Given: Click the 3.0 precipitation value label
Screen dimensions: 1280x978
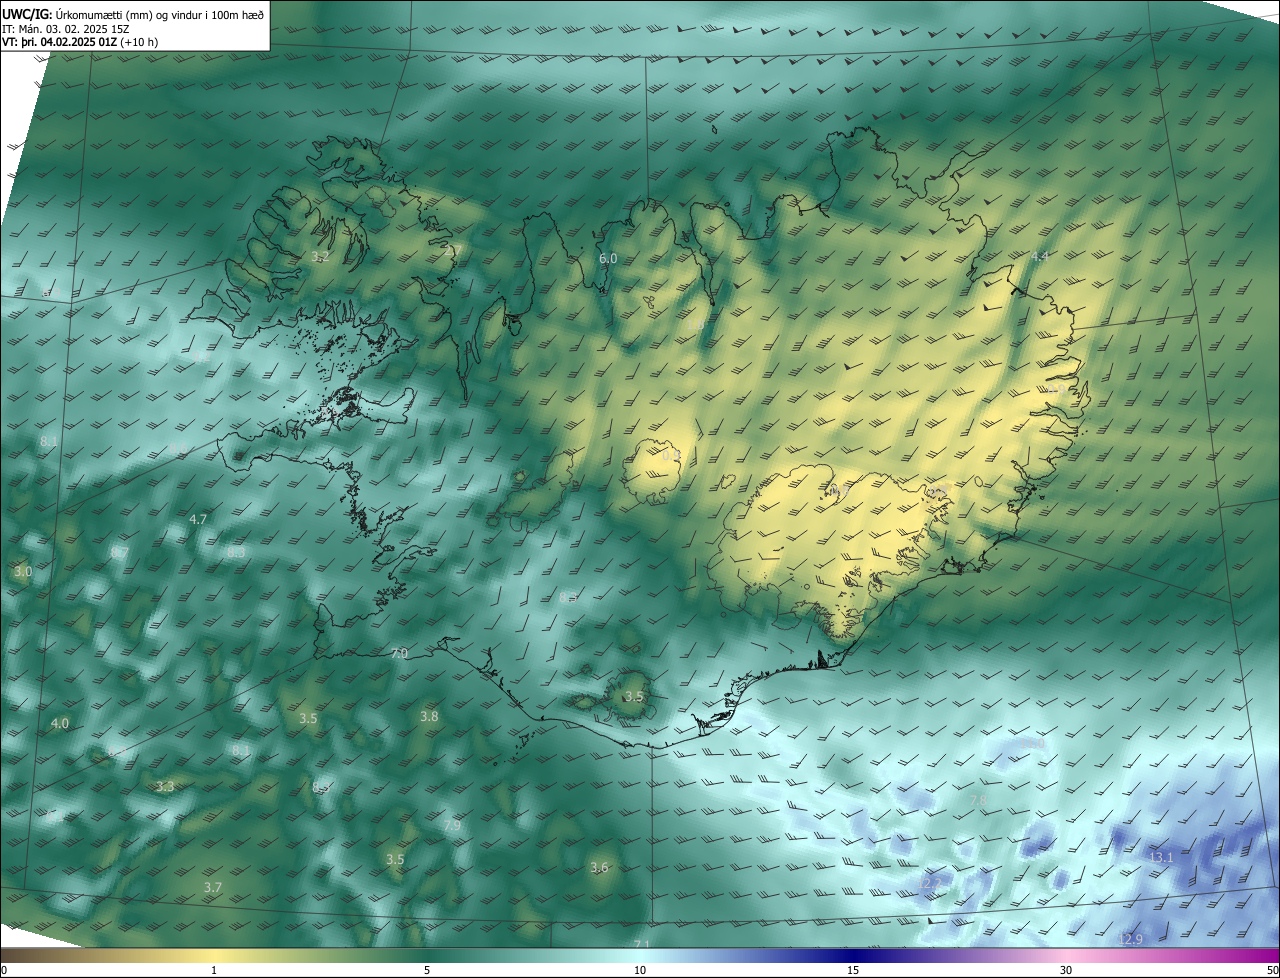Looking at the screenshot, I should [x=23, y=571].
